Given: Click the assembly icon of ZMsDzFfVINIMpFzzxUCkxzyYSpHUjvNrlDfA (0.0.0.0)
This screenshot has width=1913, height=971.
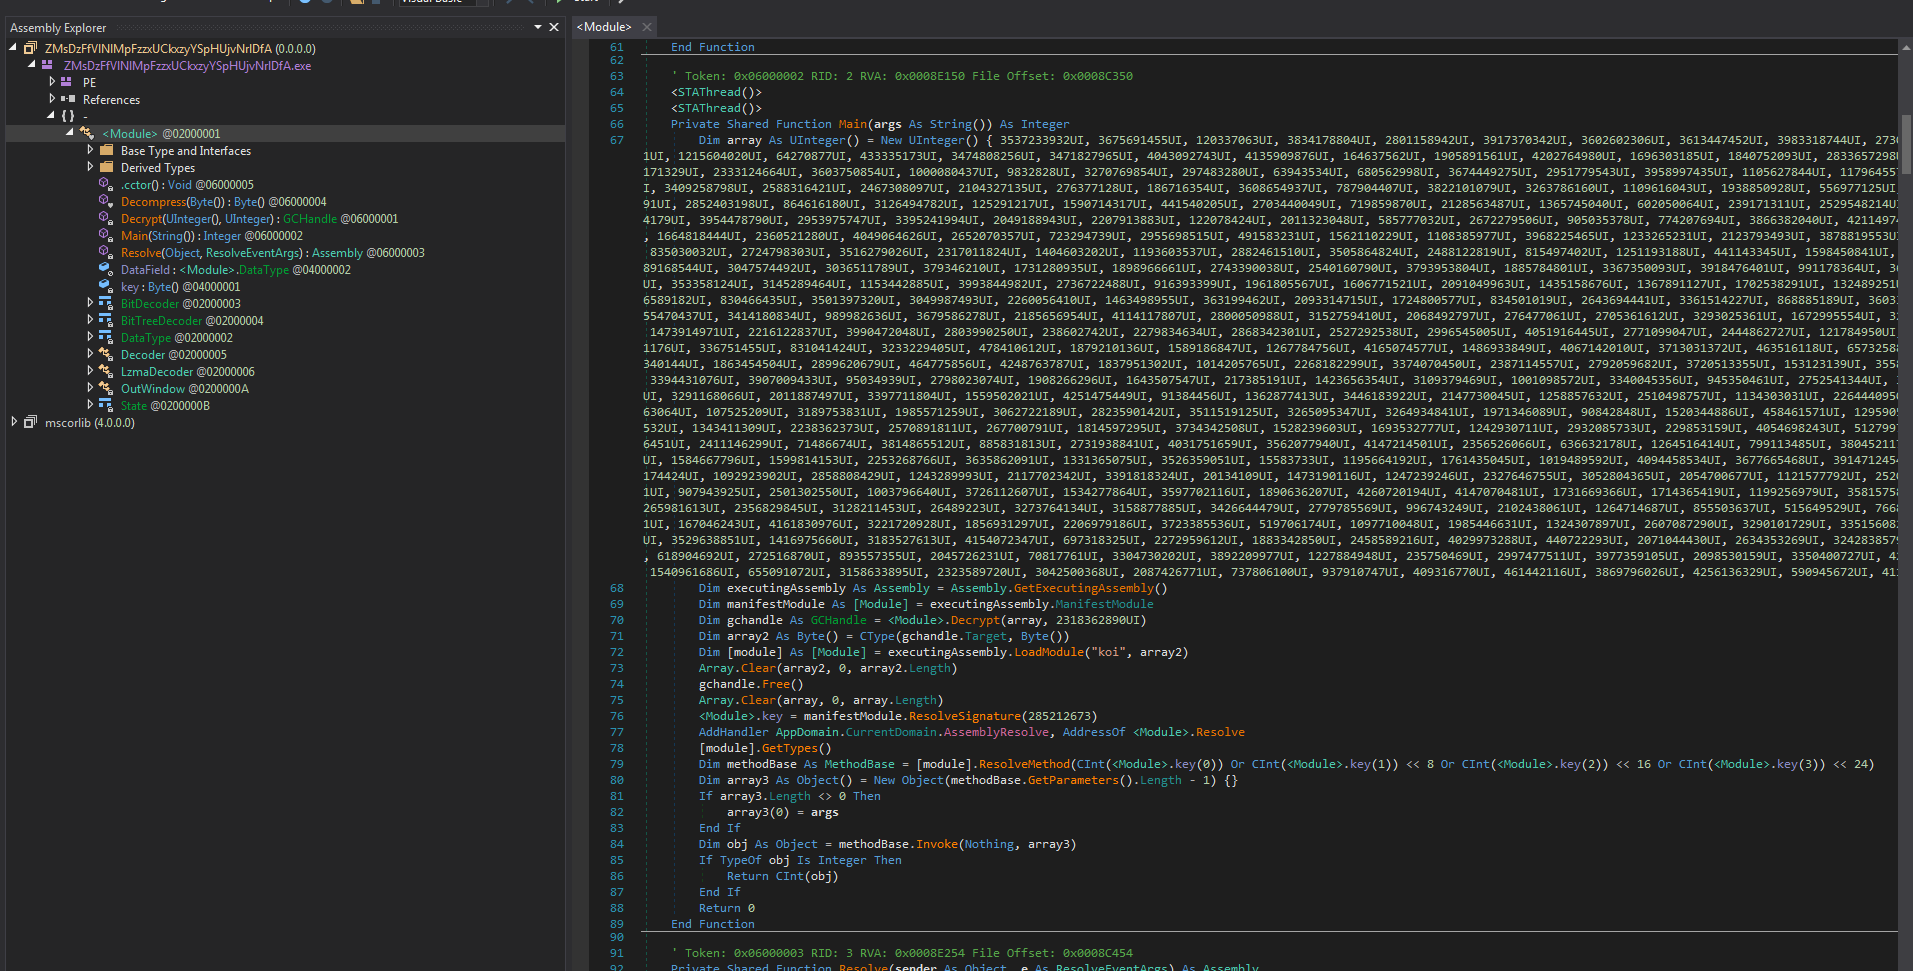Looking at the screenshot, I should [30, 48].
